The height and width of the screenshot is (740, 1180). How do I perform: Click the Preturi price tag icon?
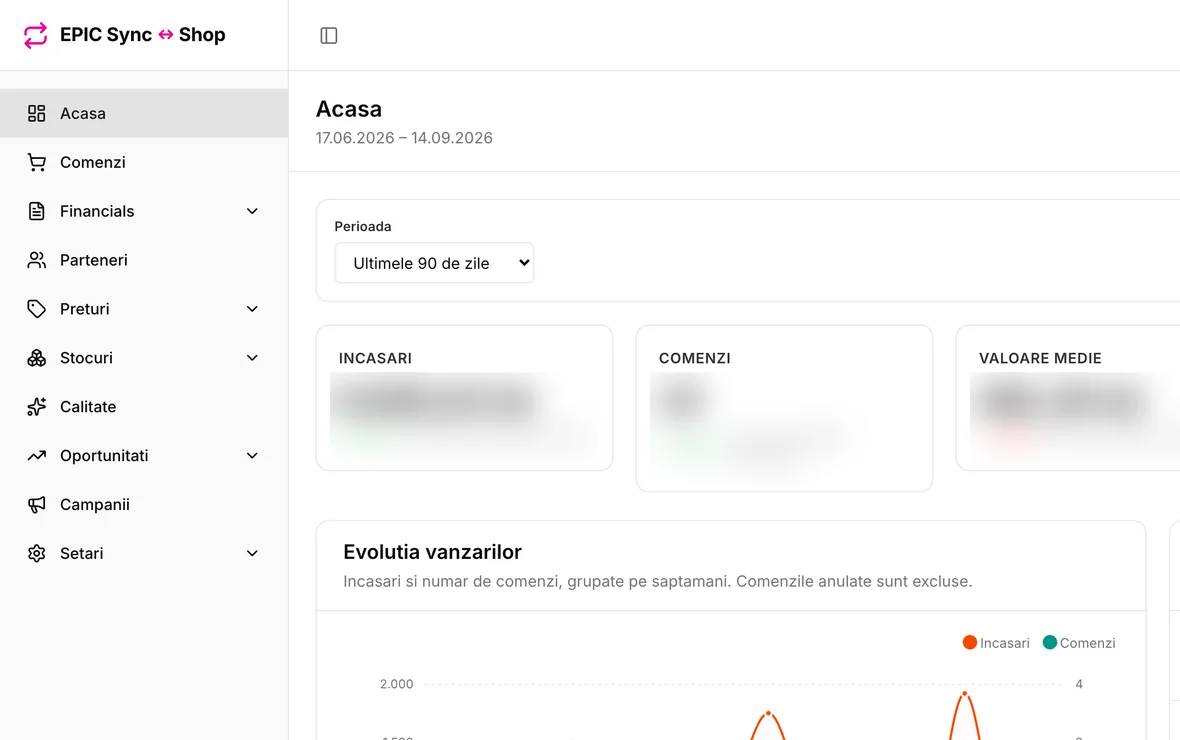pyautogui.click(x=36, y=309)
